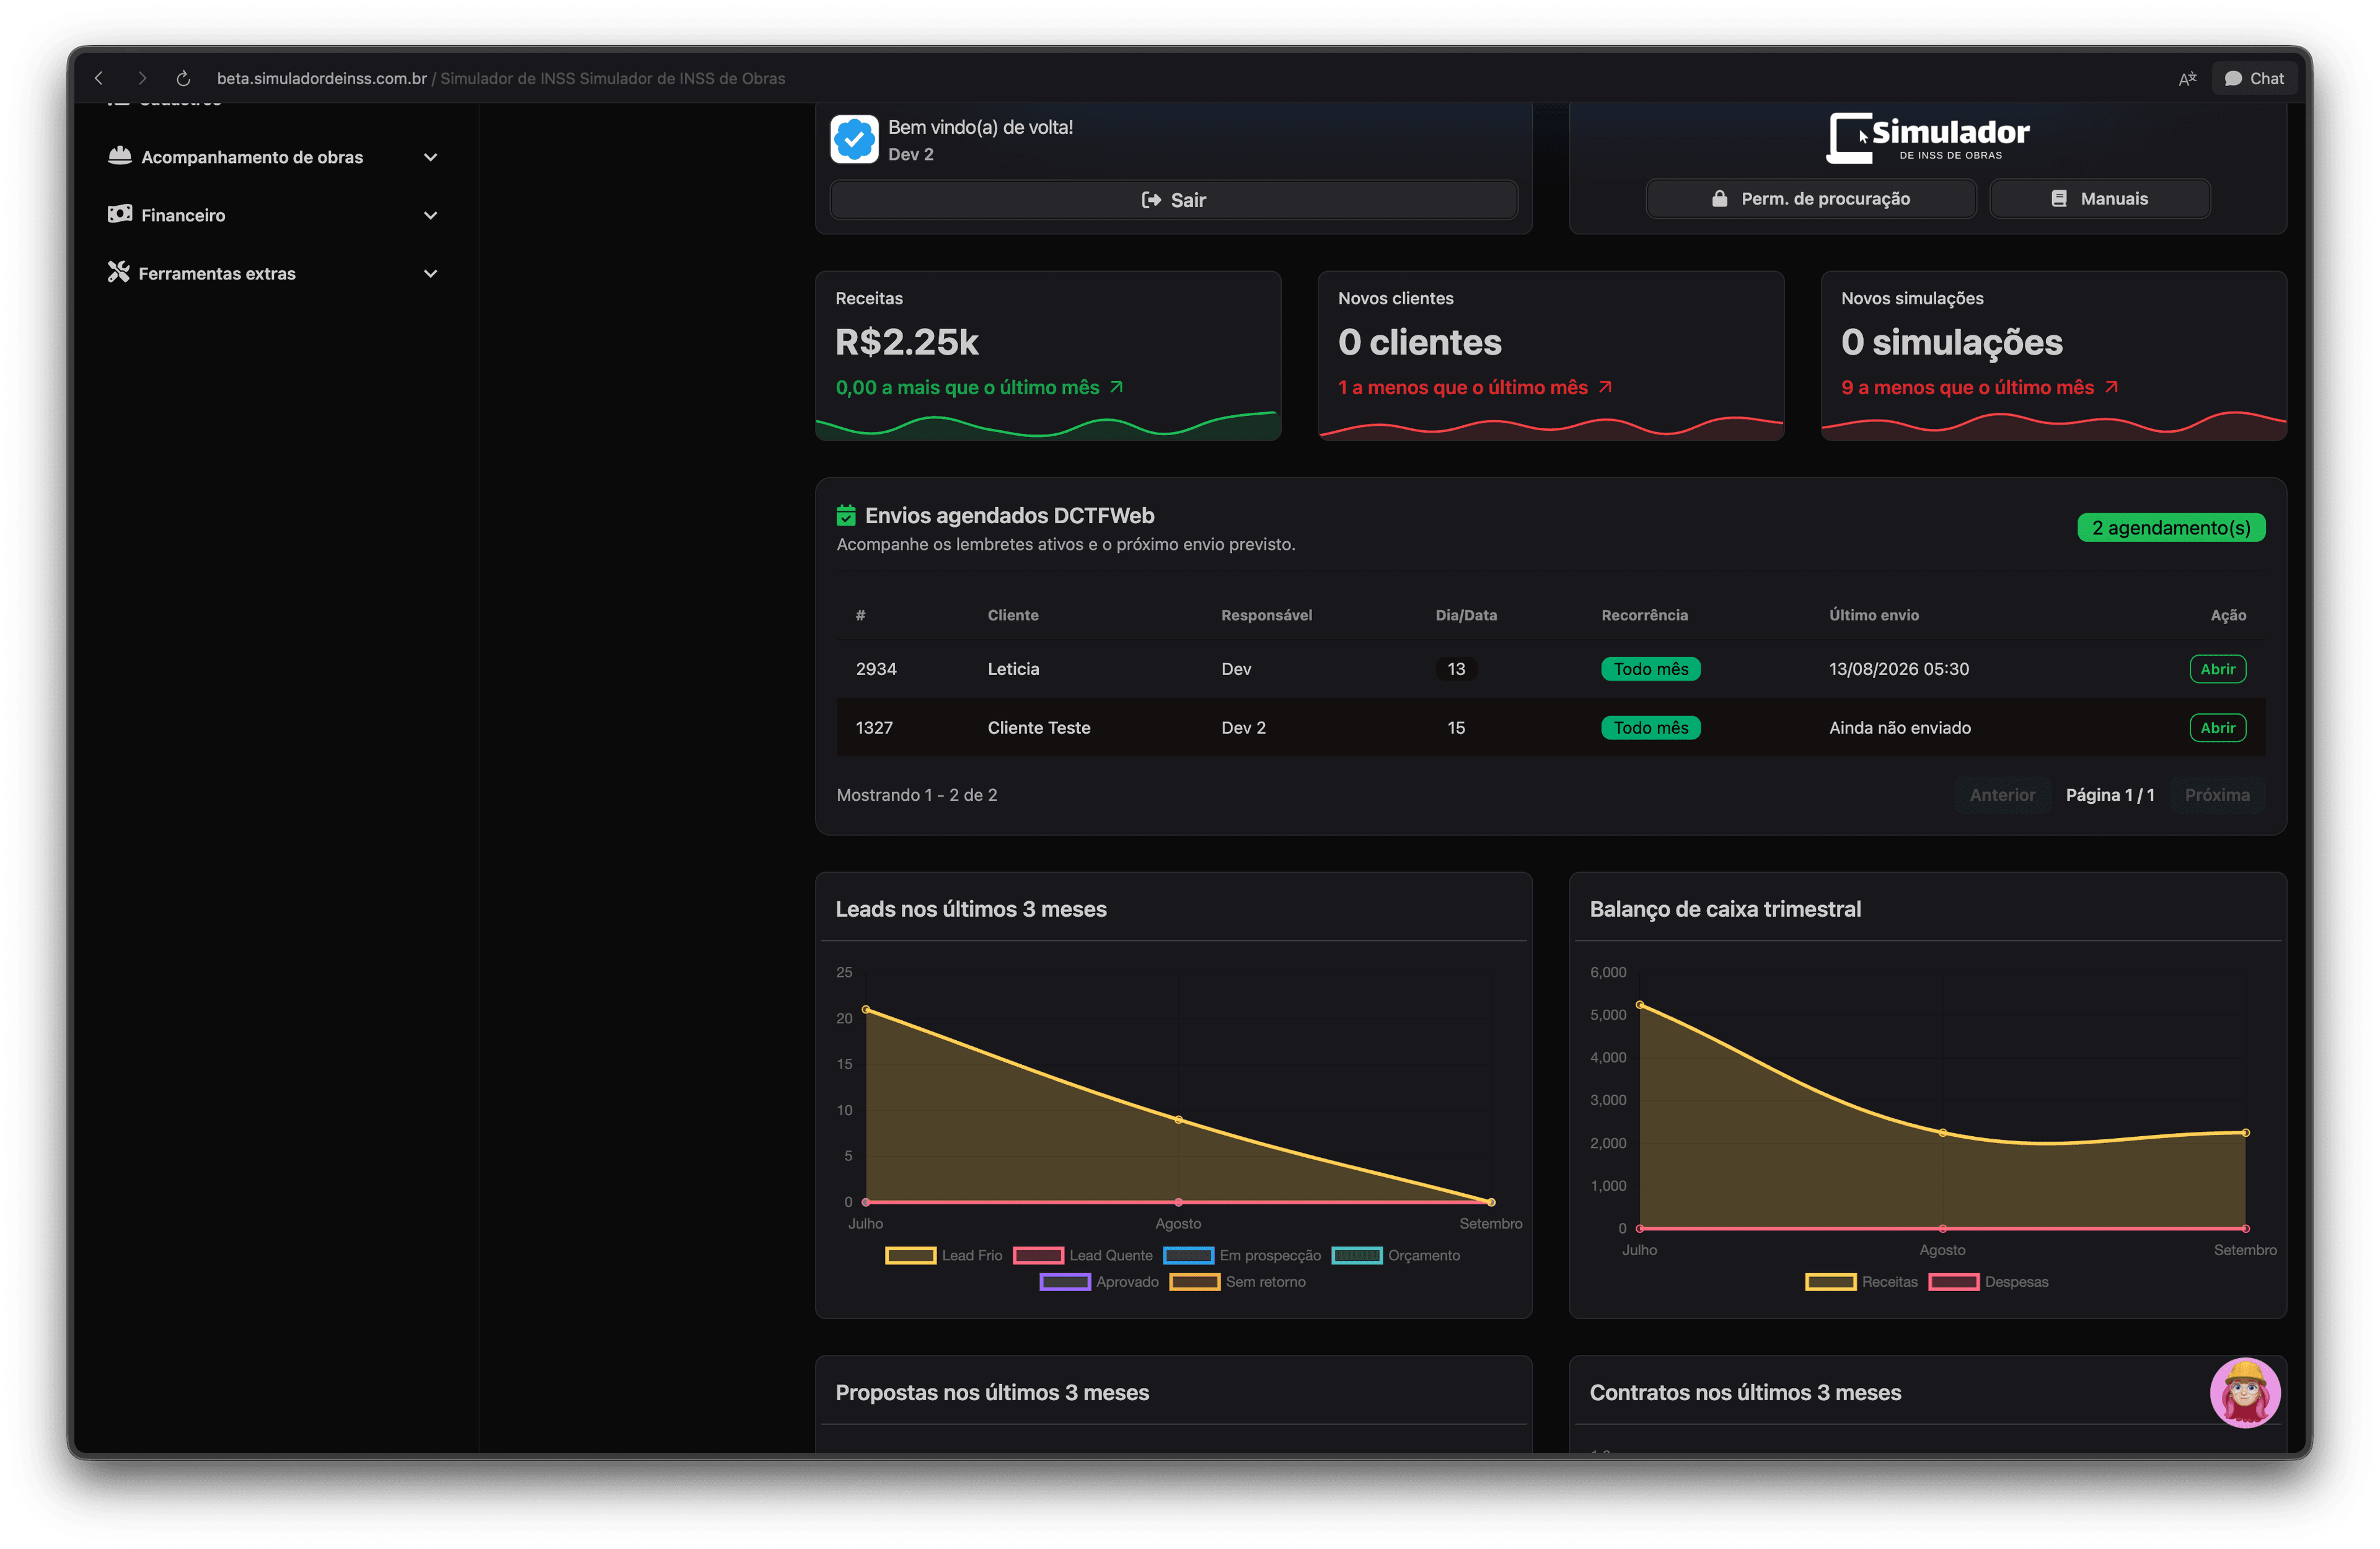Click the Anterior pagination button
2380x1549 pixels.
(x=2002, y=795)
